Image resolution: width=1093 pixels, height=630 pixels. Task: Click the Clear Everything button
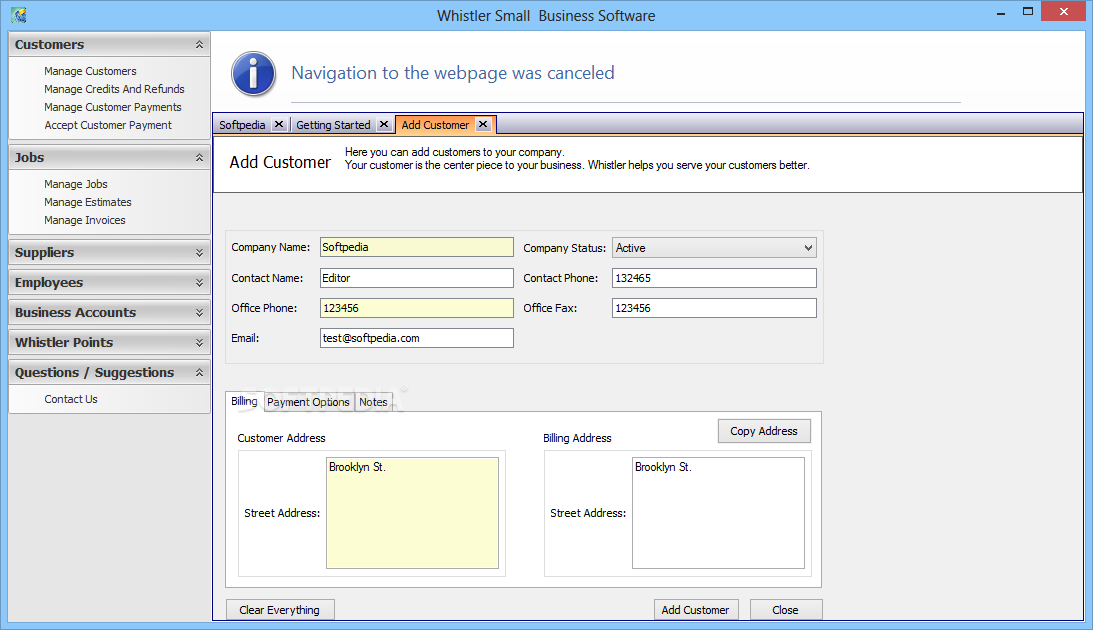coord(280,610)
